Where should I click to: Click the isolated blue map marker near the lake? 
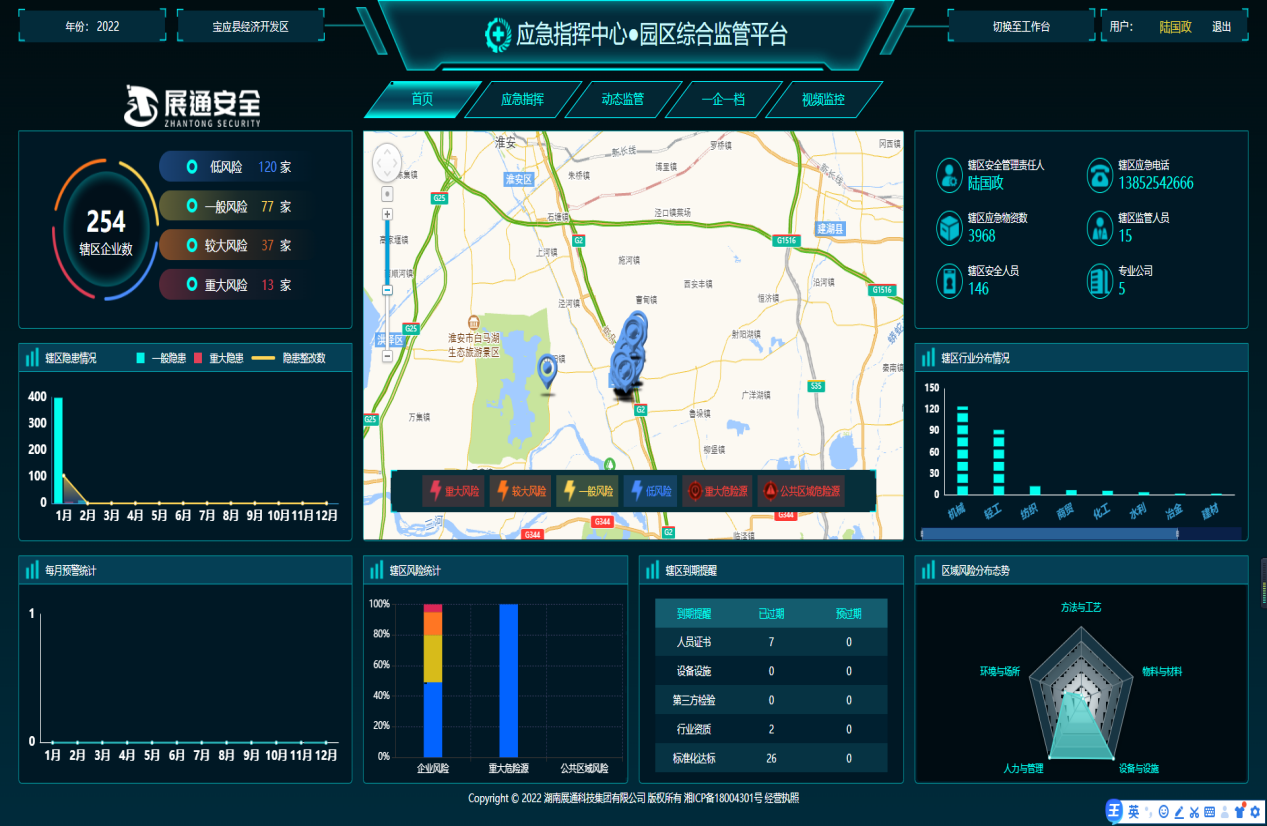pyautogui.click(x=547, y=371)
